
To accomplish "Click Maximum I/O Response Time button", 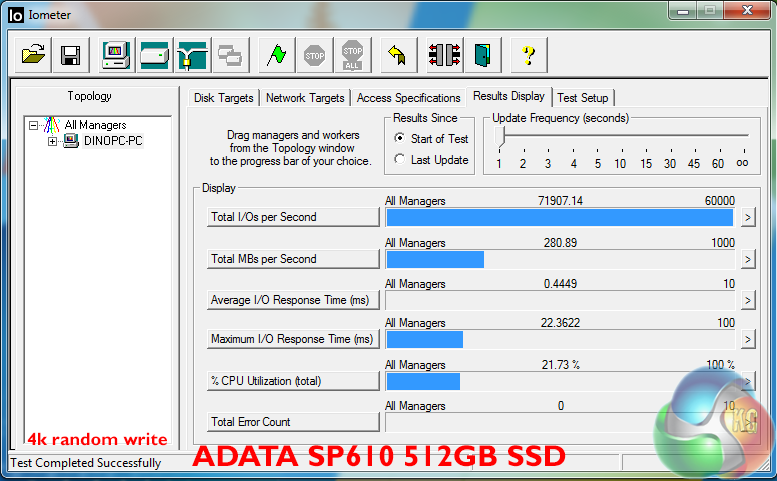I will tap(293, 339).
